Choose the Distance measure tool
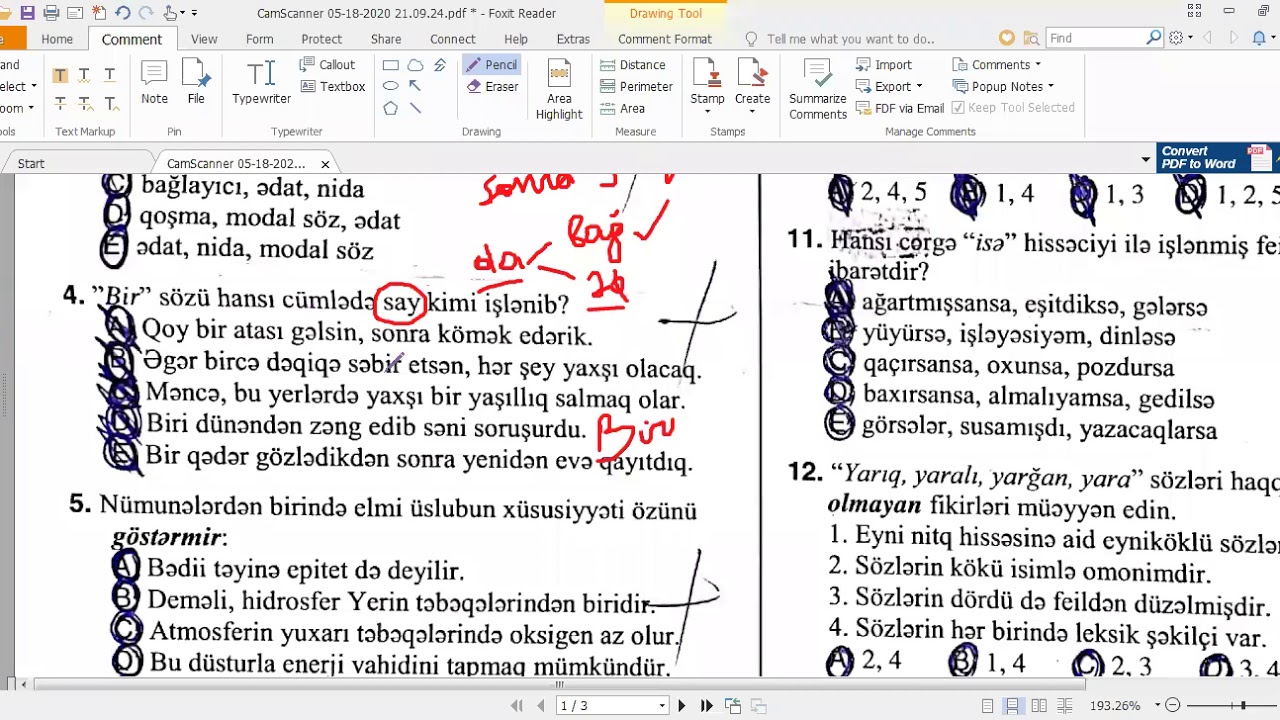The image size is (1280, 720). 633,65
